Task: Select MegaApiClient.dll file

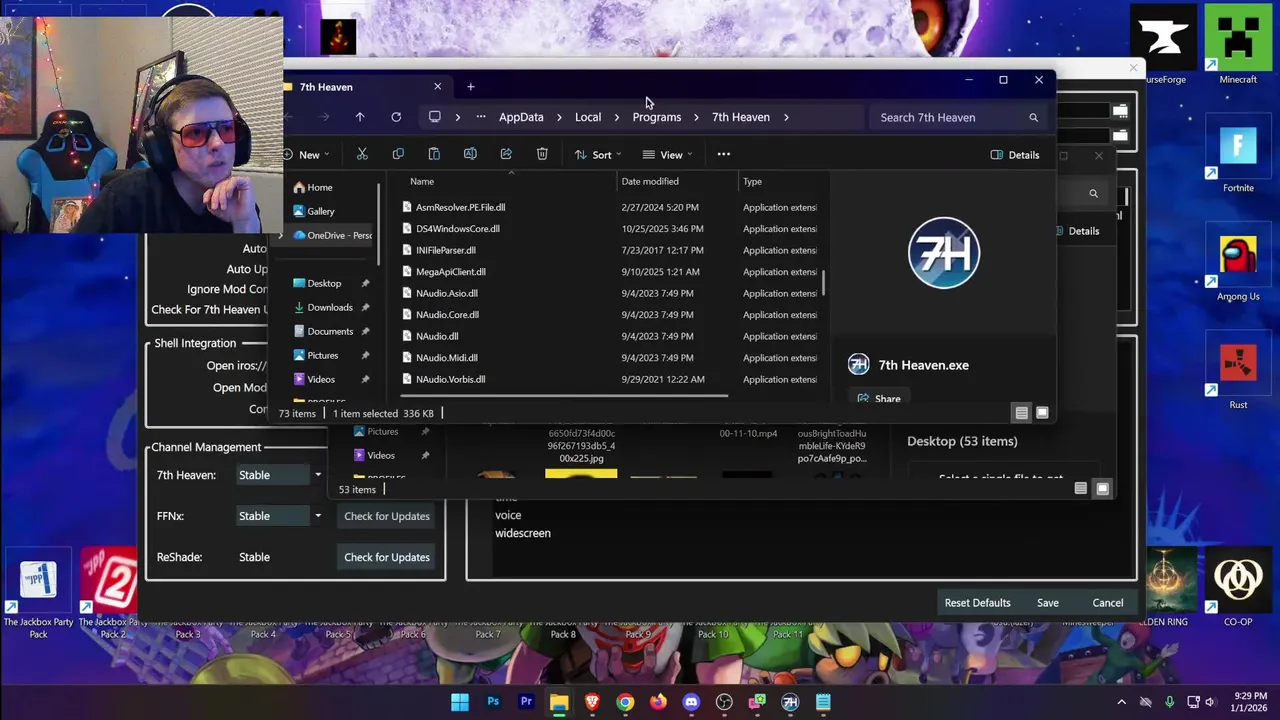Action: tap(450, 272)
